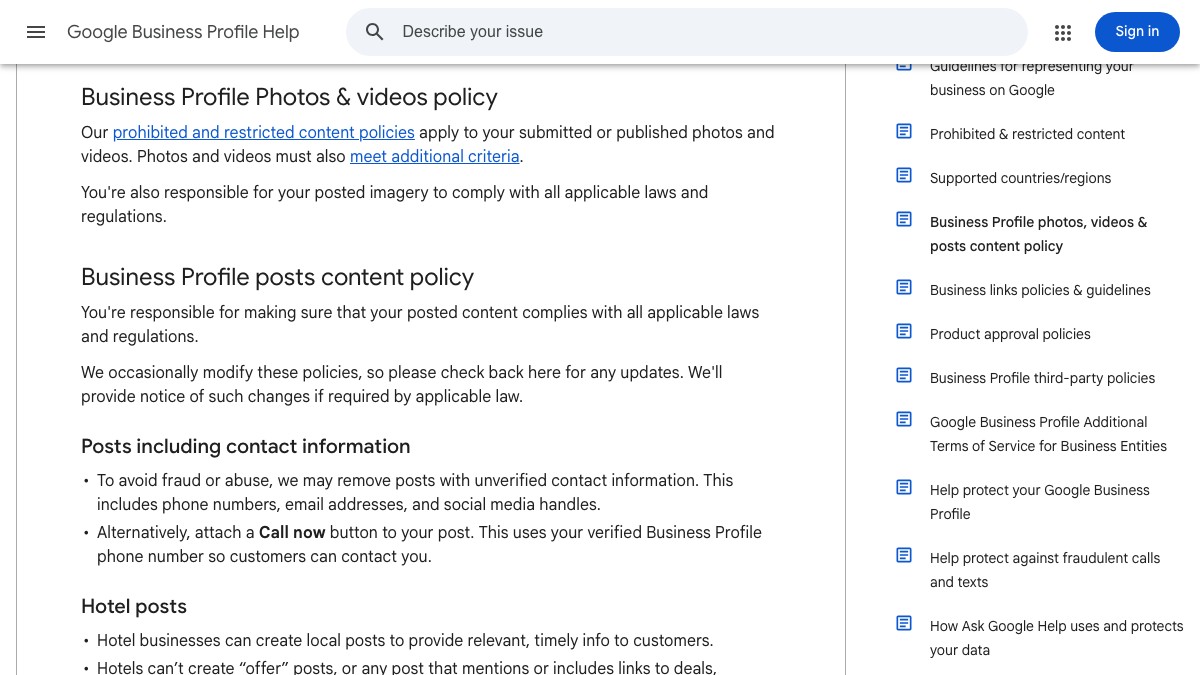Follow meet additional criteria link
The height and width of the screenshot is (675, 1200).
(434, 156)
